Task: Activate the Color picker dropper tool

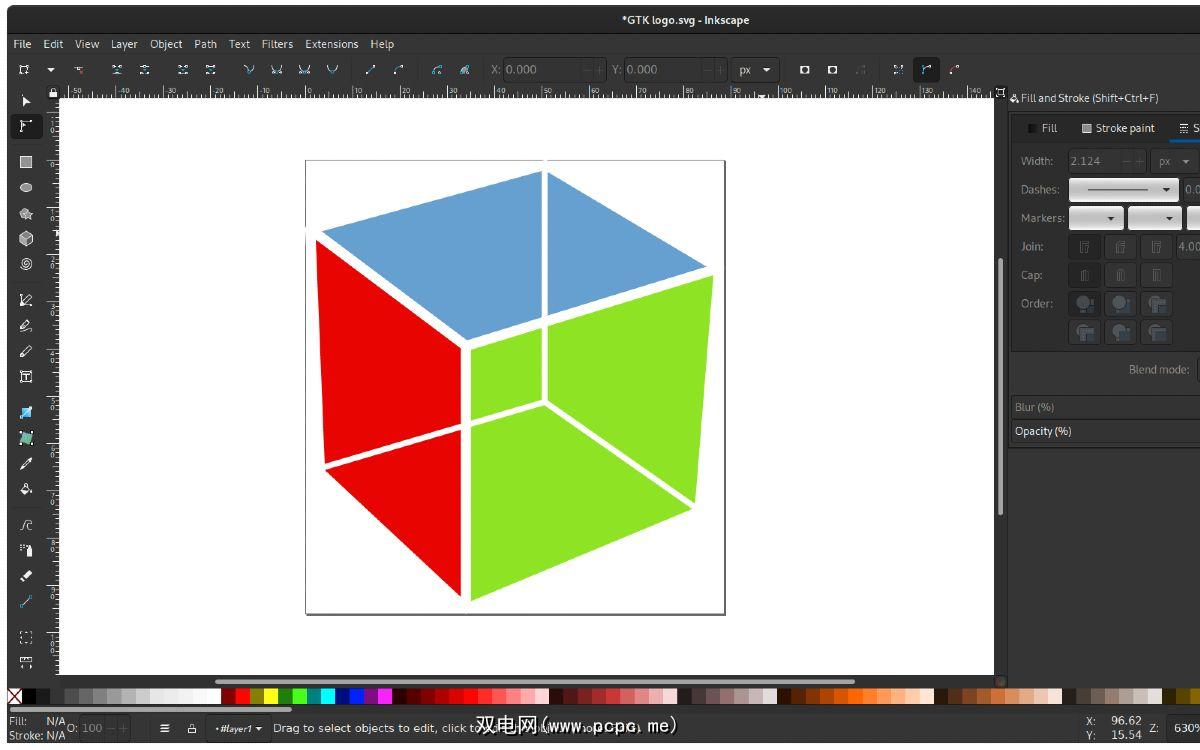Action: pyautogui.click(x=26, y=464)
